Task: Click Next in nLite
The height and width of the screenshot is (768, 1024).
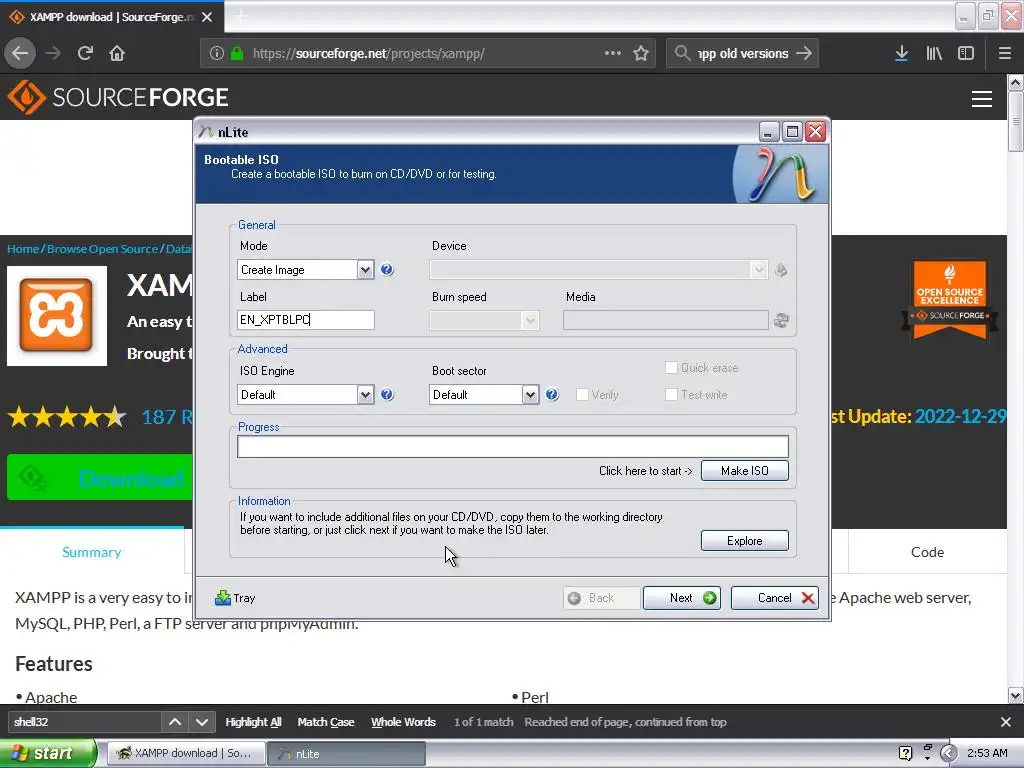Action: pos(682,598)
